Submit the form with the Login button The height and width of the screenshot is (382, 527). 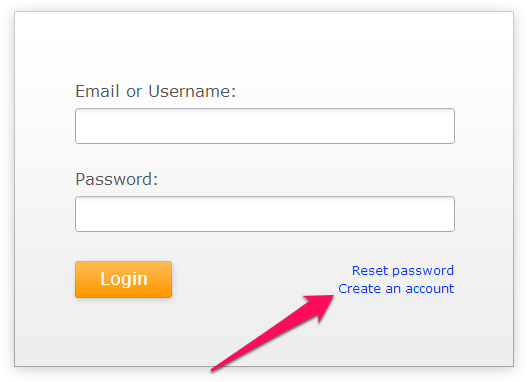click(x=123, y=279)
